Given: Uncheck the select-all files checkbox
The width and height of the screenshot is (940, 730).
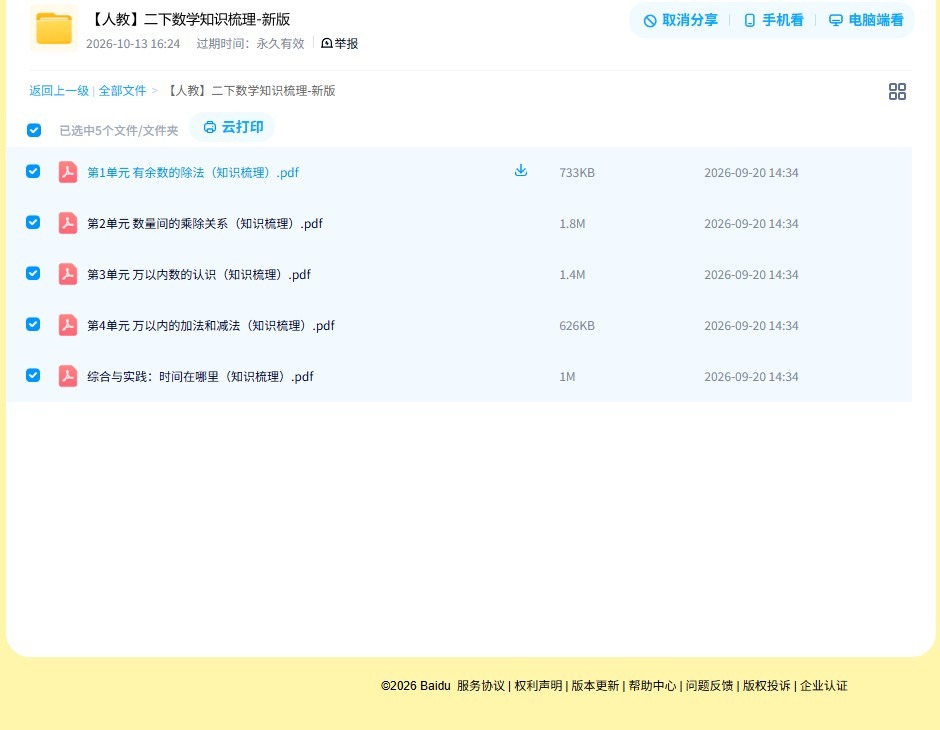Looking at the screenshot, I should (x=34, y=130).
